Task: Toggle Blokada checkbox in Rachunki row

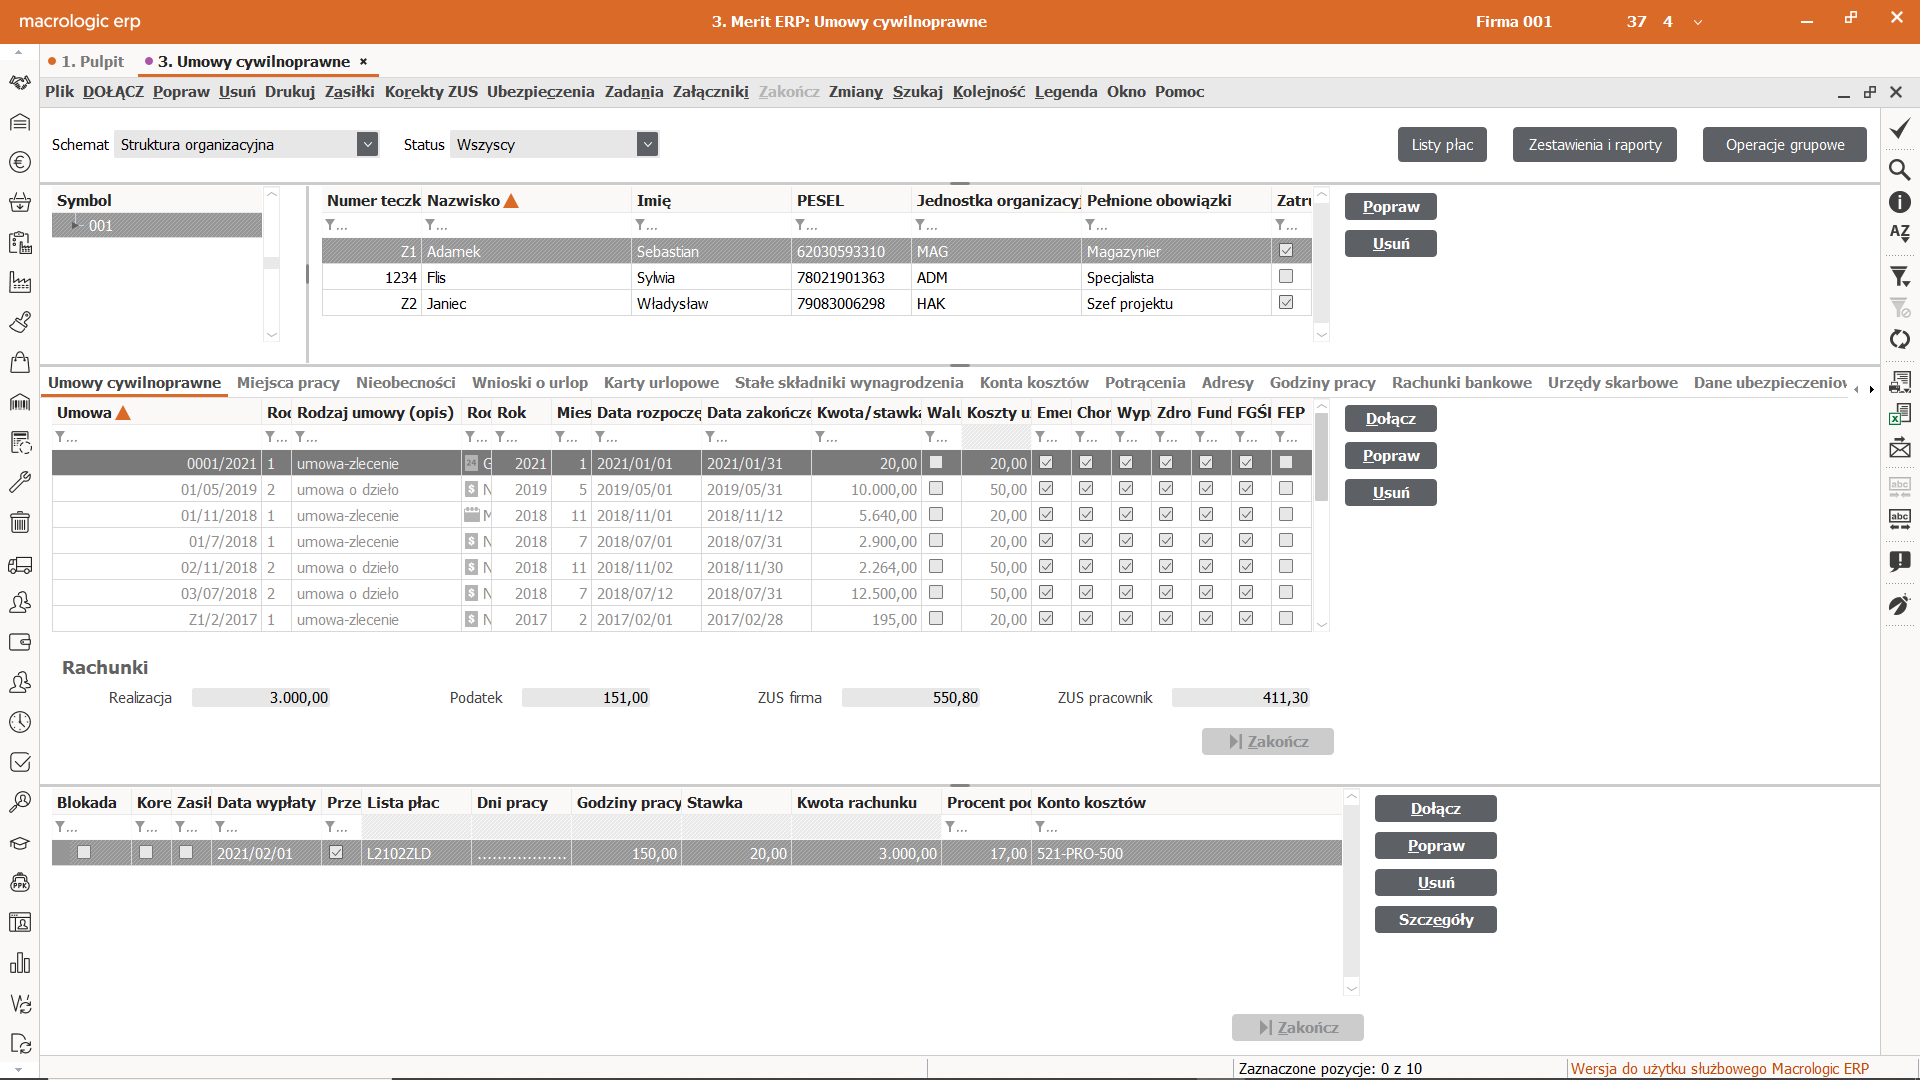Action: pos(84,853)
